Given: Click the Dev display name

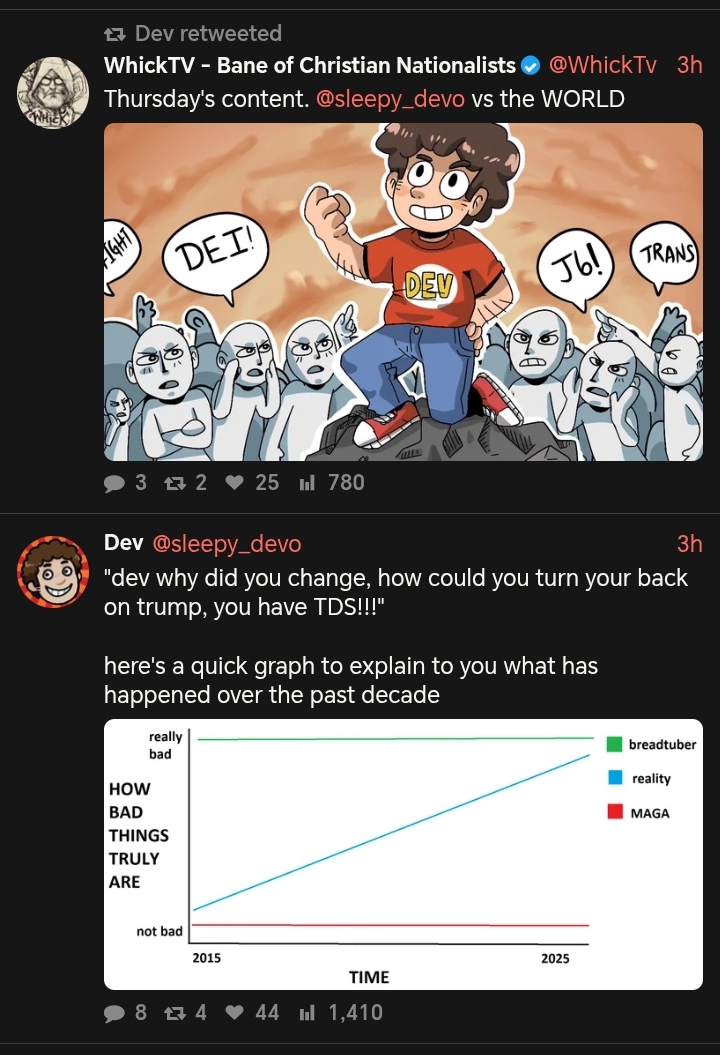Looking at the screenshot, I should coord(124,542).
